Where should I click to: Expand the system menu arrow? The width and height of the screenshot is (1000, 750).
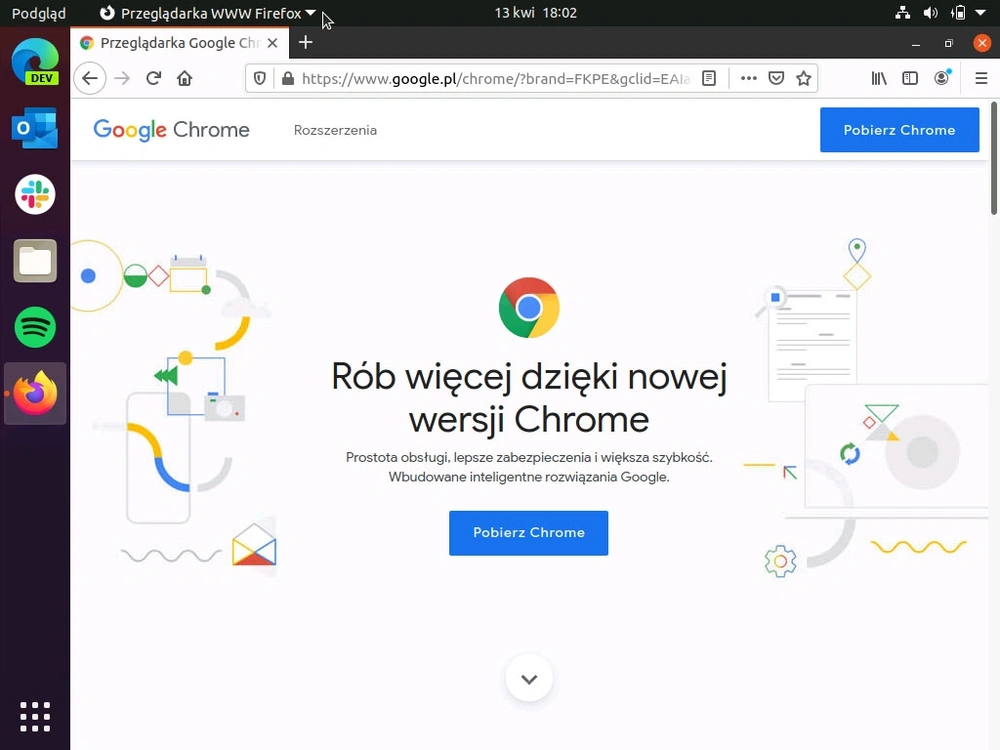pyautogui.click(x=981, y=13)
